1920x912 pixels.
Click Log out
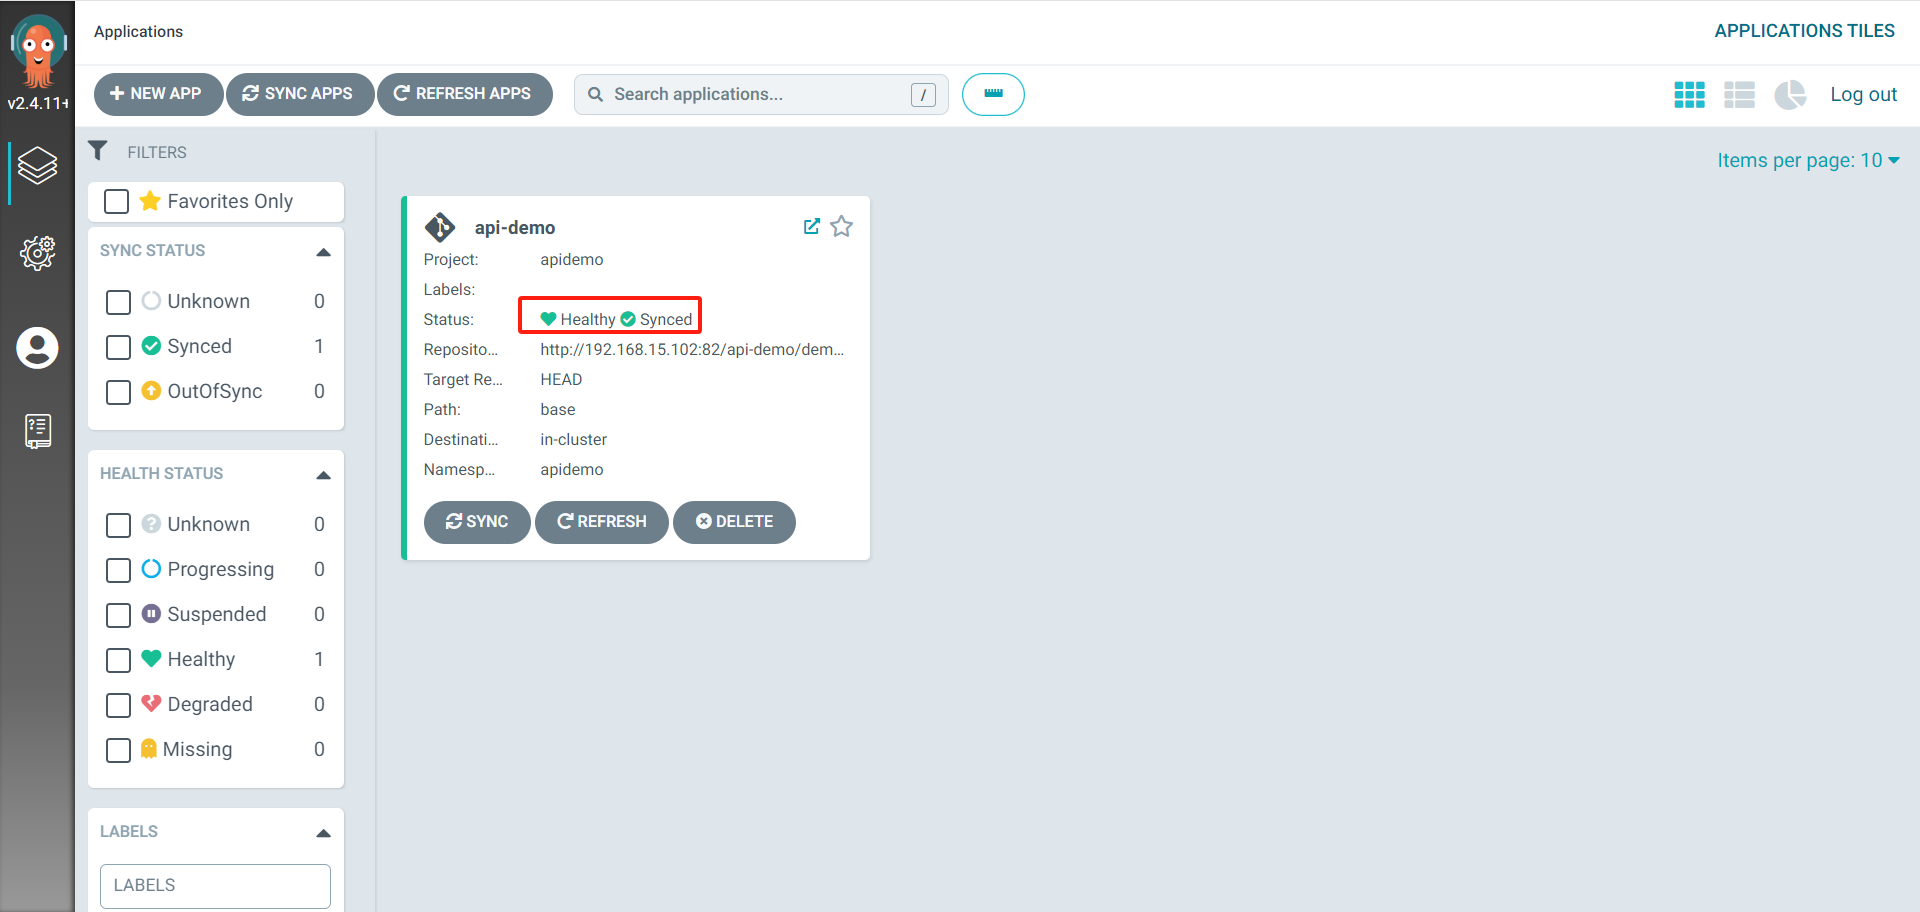[x=1864, y=94]
